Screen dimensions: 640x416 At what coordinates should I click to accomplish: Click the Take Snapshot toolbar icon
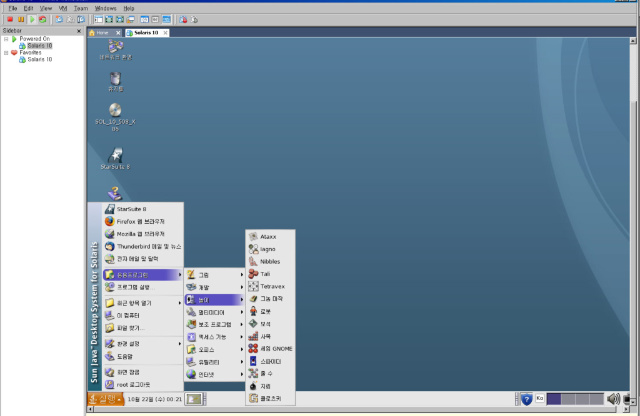(x=59, y=19)
